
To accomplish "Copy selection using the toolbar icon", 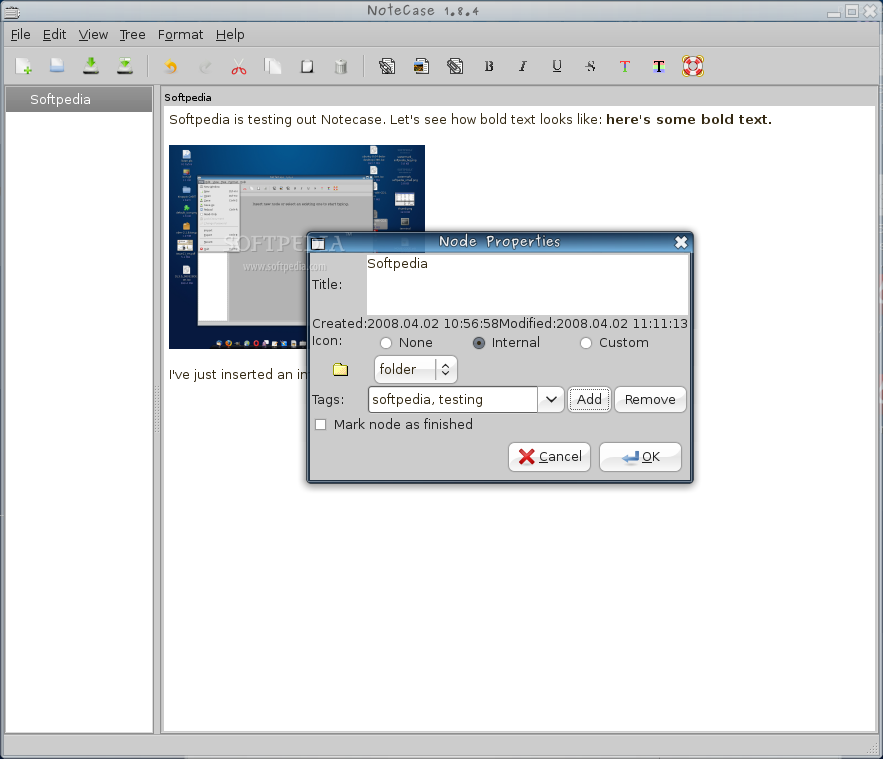I will click(x=273, y=66).
